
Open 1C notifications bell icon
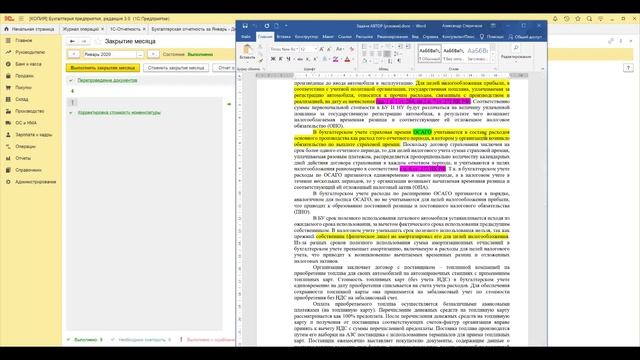[x=555, y=19]
